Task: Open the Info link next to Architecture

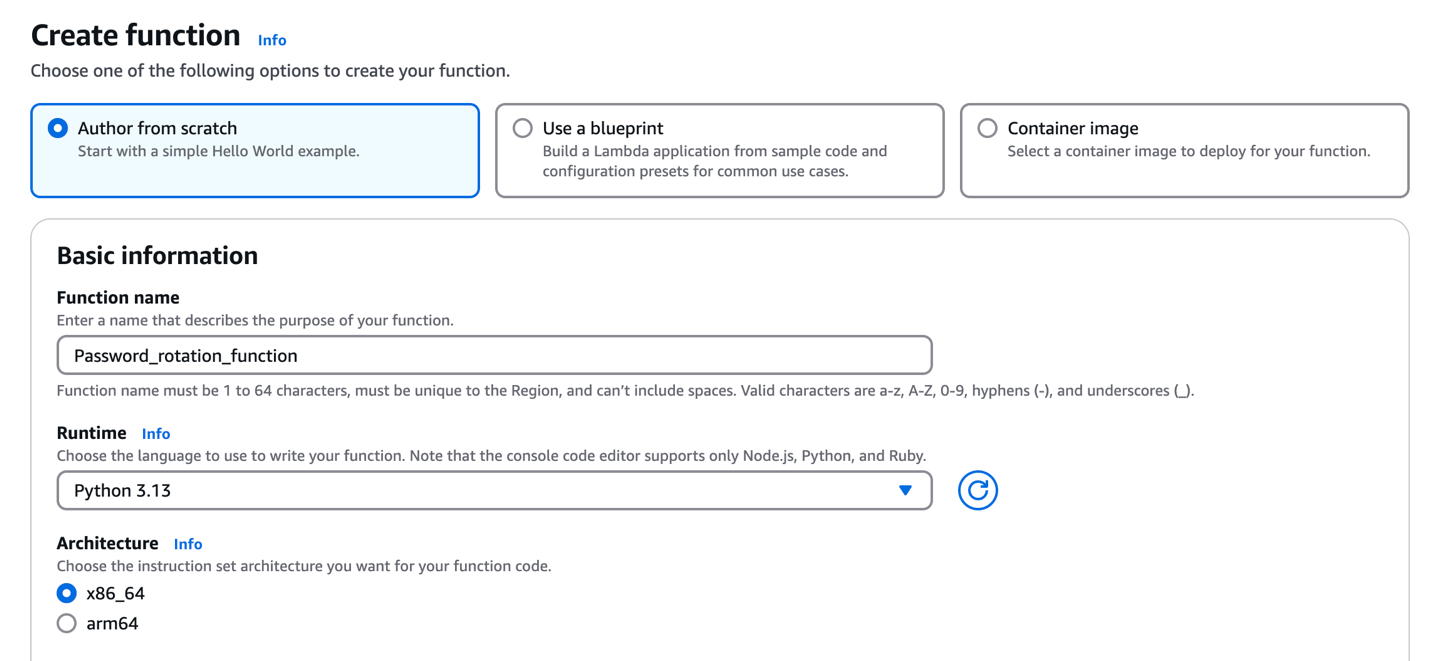Action: click(188, 544)
